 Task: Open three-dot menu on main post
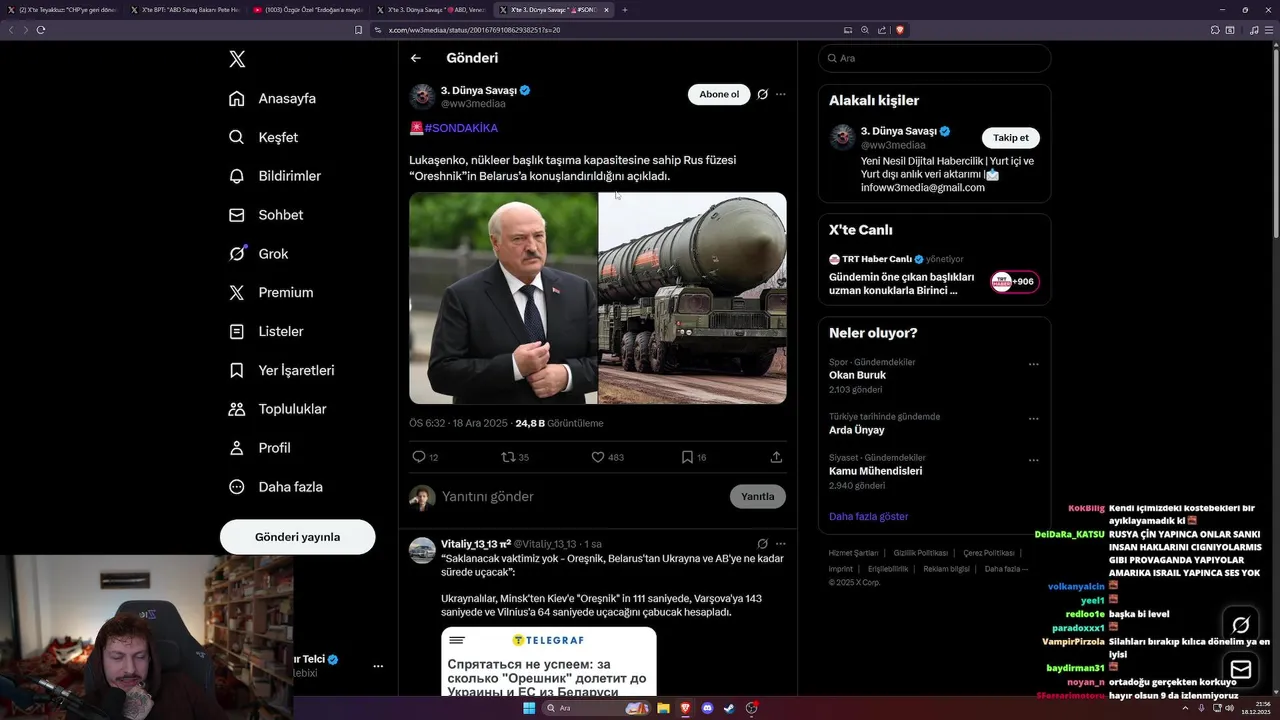pyautogui.click(x=781, y=94)
